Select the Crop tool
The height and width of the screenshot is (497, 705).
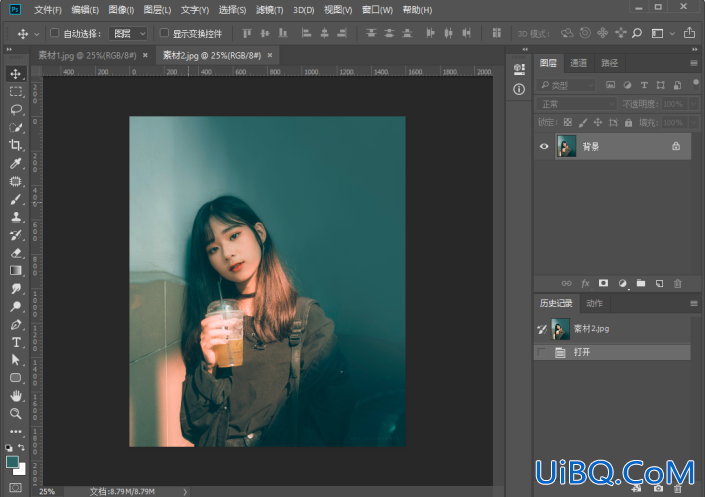coord(16,145)
